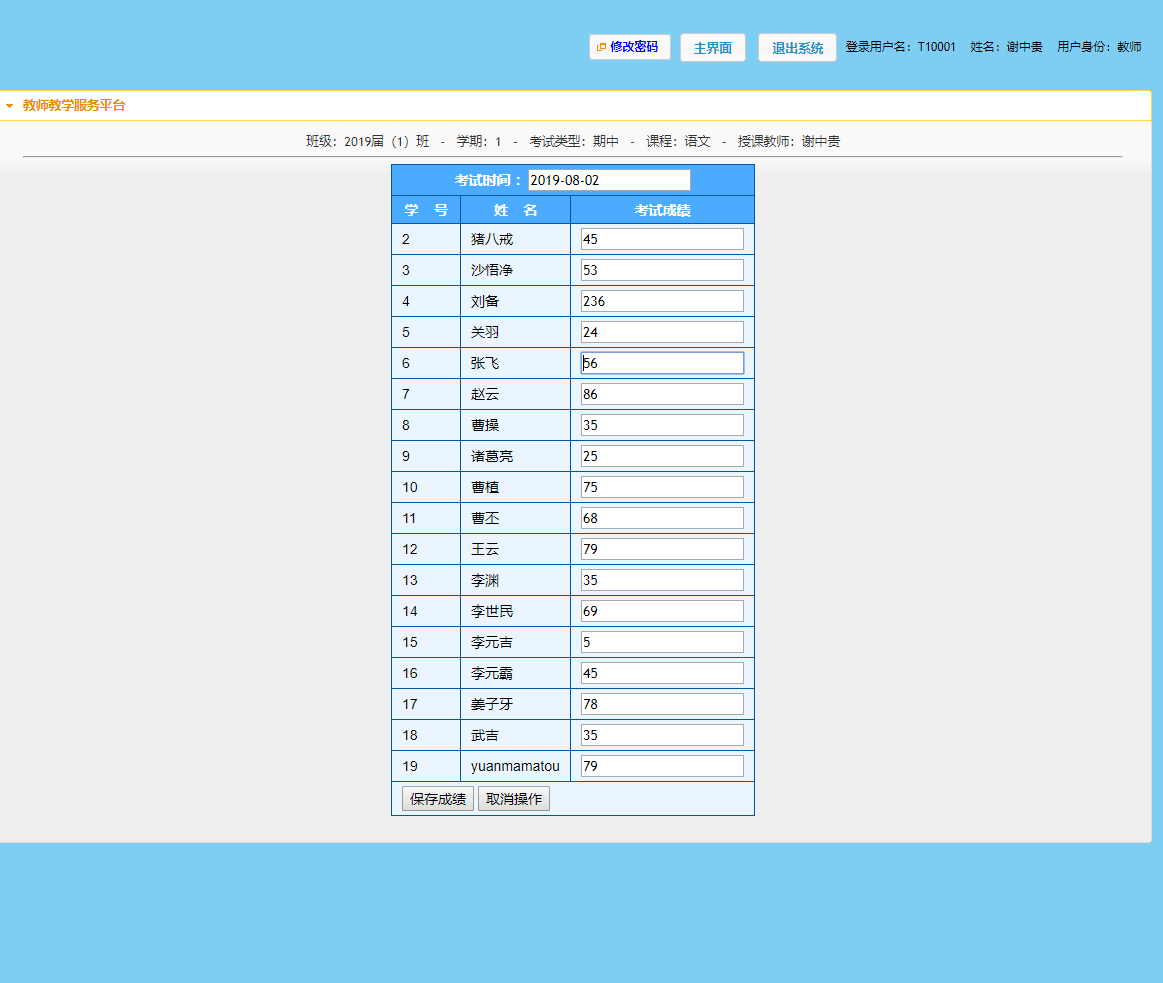Image resolution: width=1163 pixels, height=983 pixels.
Task: Select score box for yuanmamatou
Action: 662,766
